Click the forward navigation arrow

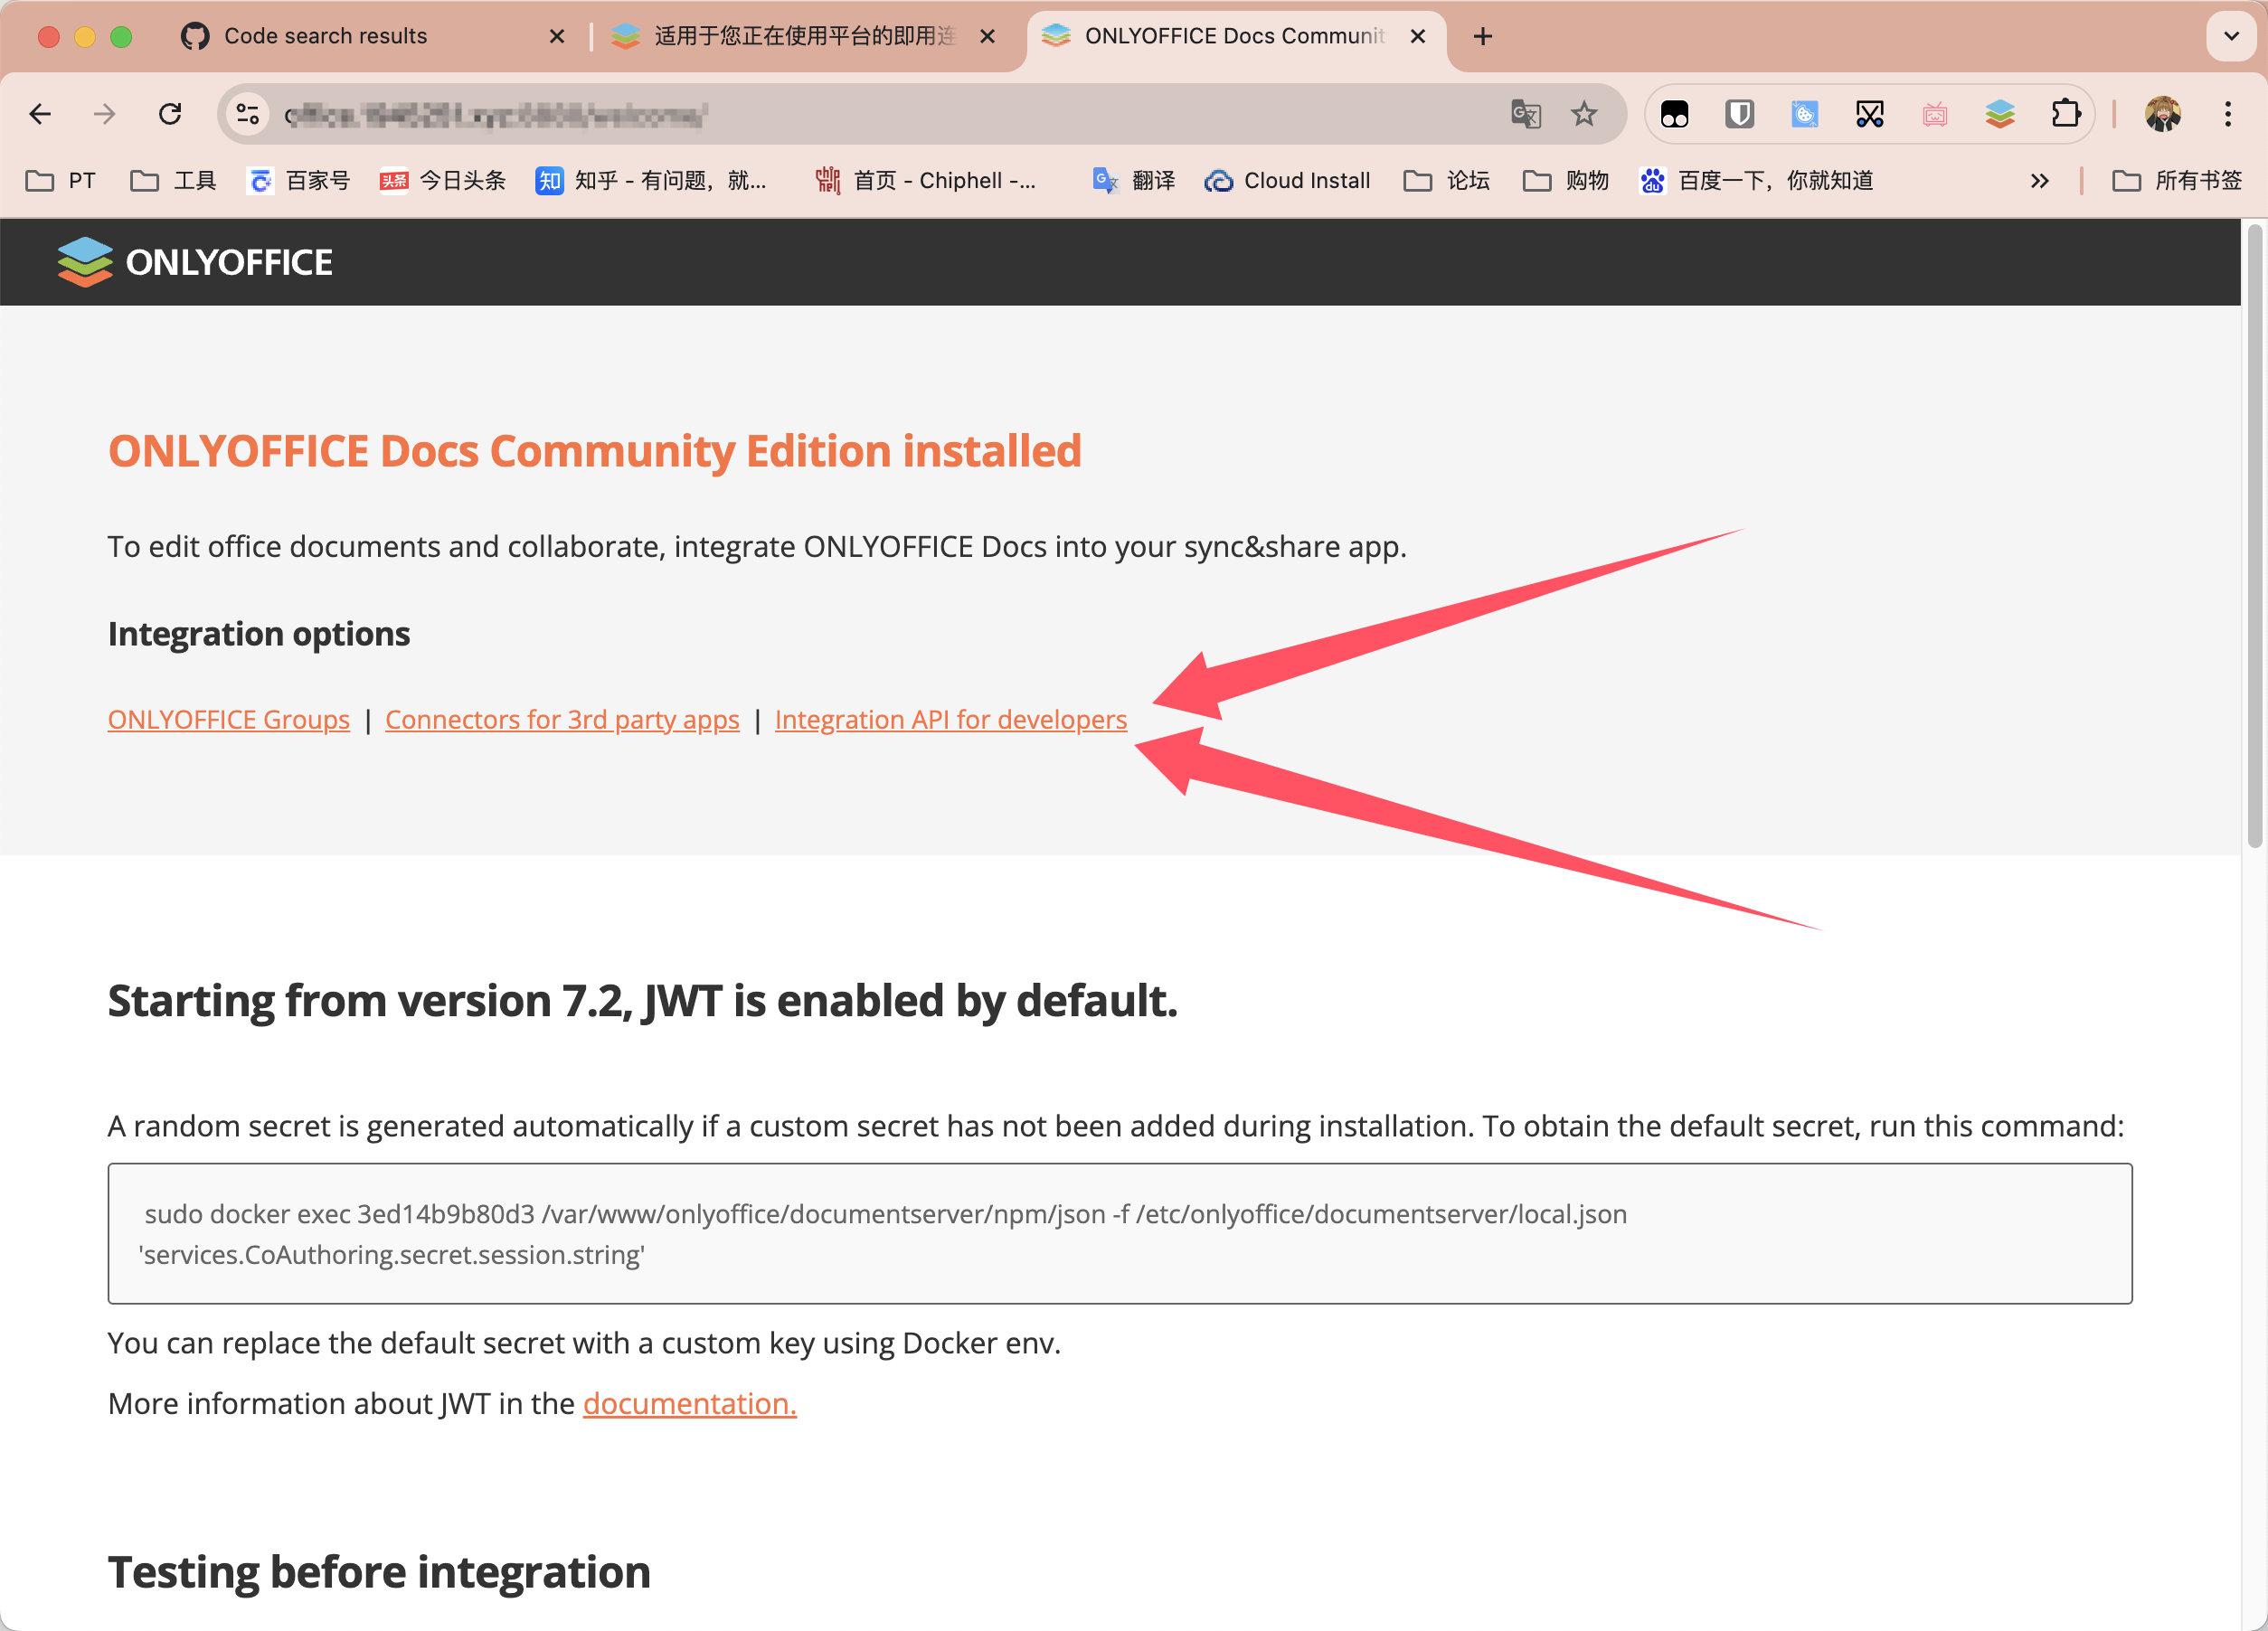point(104,114)
